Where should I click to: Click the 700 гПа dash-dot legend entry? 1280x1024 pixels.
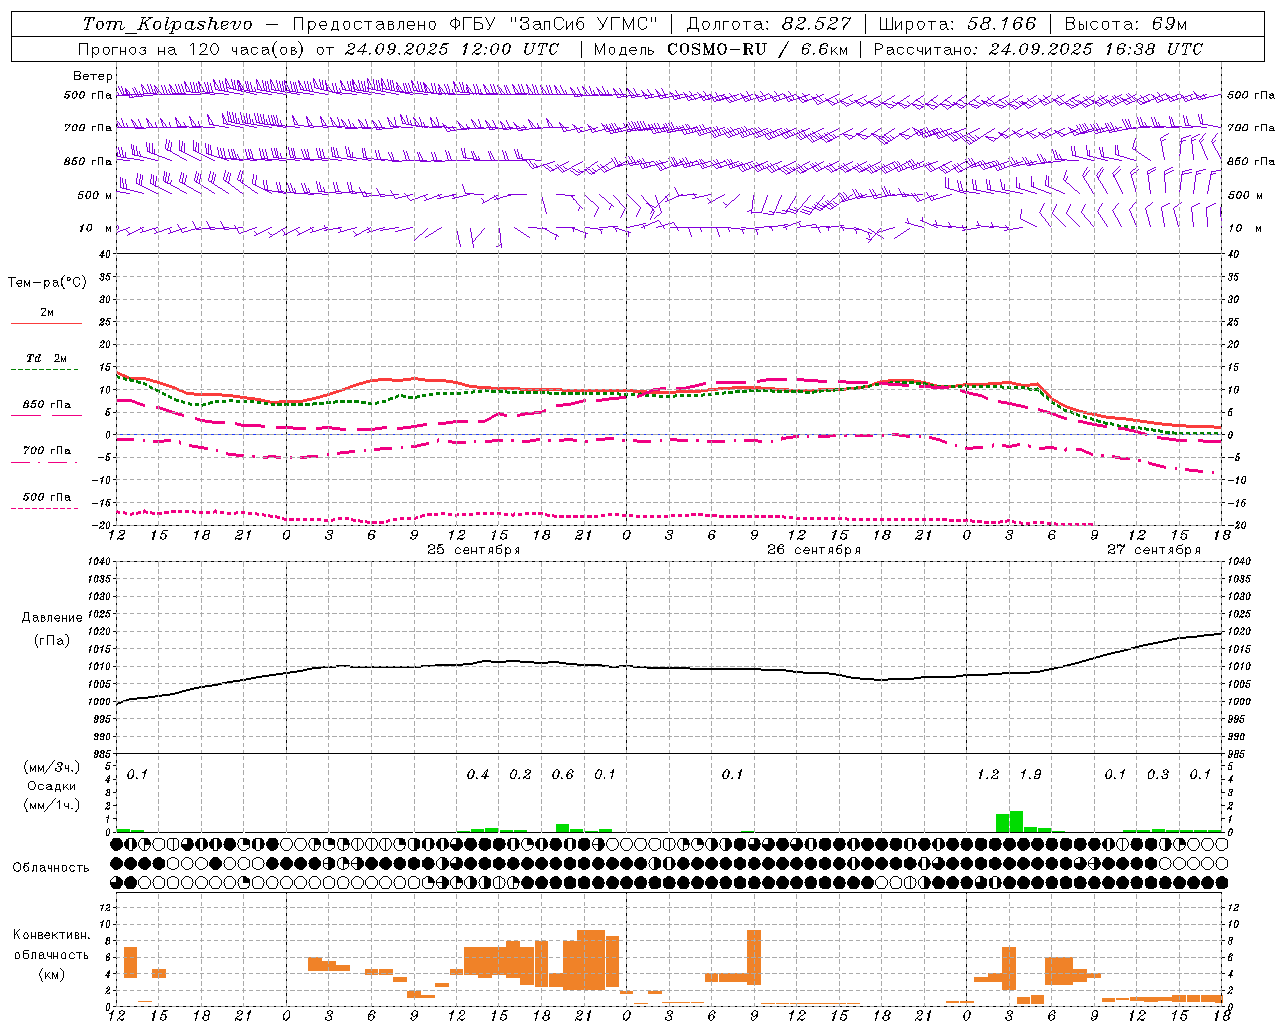pos(47,455)
